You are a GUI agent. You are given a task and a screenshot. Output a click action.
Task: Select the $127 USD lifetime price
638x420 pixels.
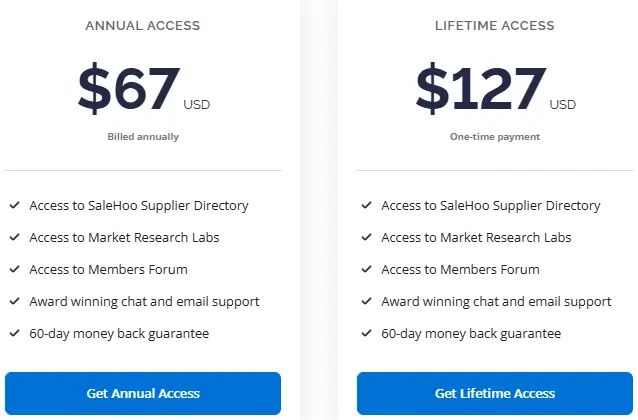[x=482, y=89]
